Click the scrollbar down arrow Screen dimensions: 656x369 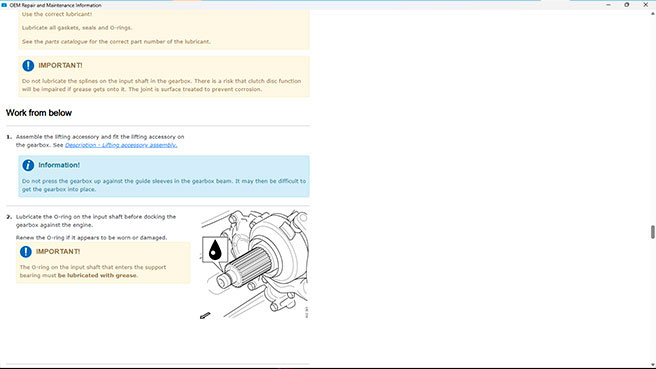(x=652, y=365)
